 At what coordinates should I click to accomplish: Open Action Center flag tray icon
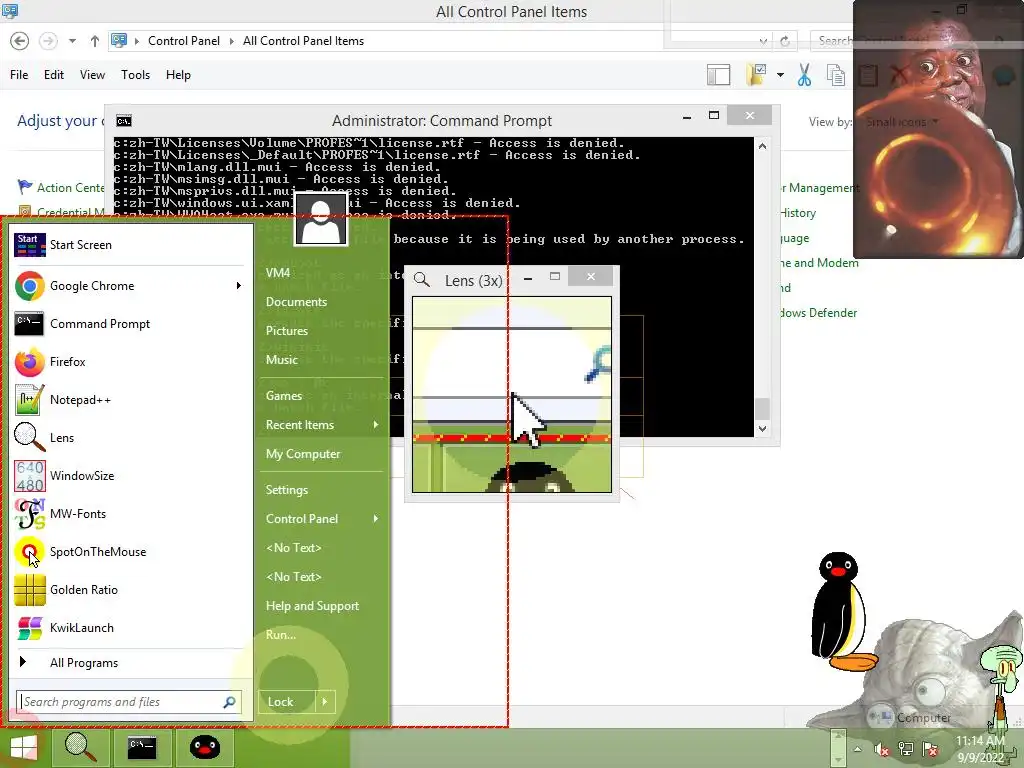click(930, 750)
